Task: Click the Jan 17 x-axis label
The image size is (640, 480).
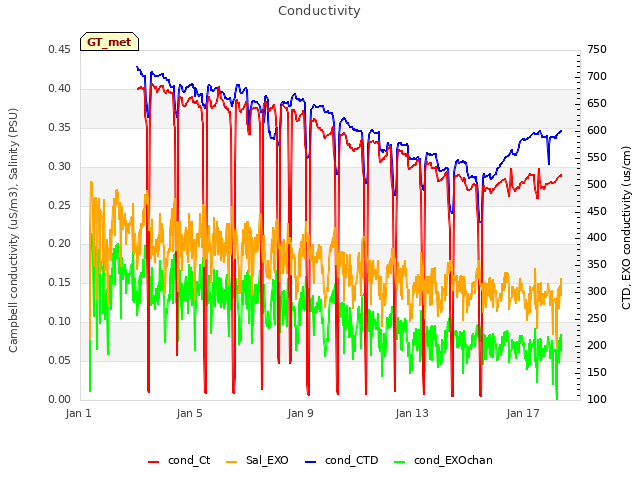Action: point(523,413)
